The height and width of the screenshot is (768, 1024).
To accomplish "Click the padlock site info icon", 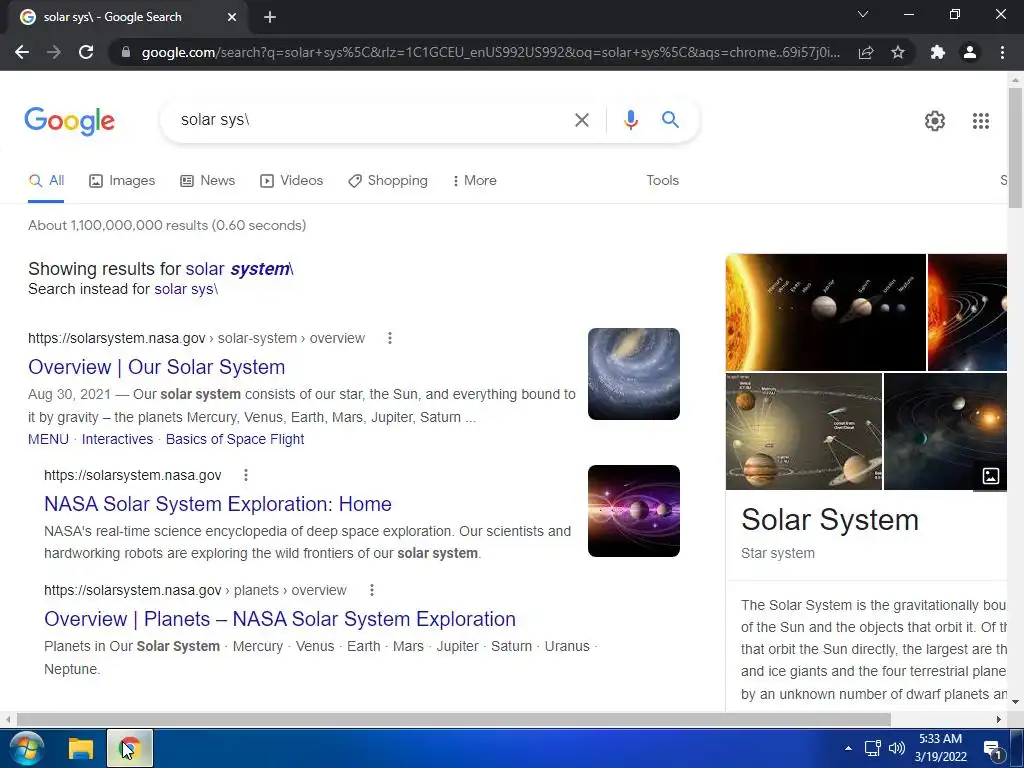I will [x=126, y=52].
